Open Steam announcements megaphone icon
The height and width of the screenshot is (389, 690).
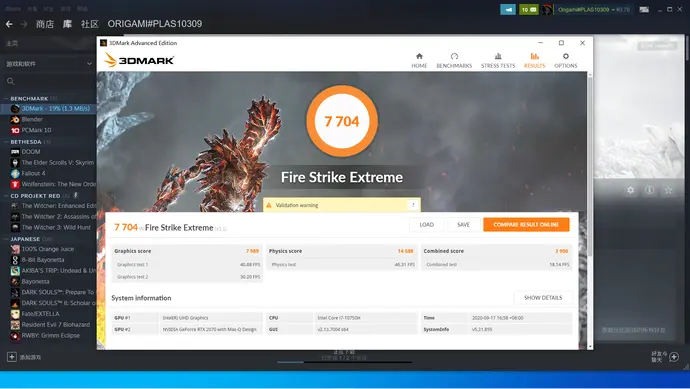508,9
